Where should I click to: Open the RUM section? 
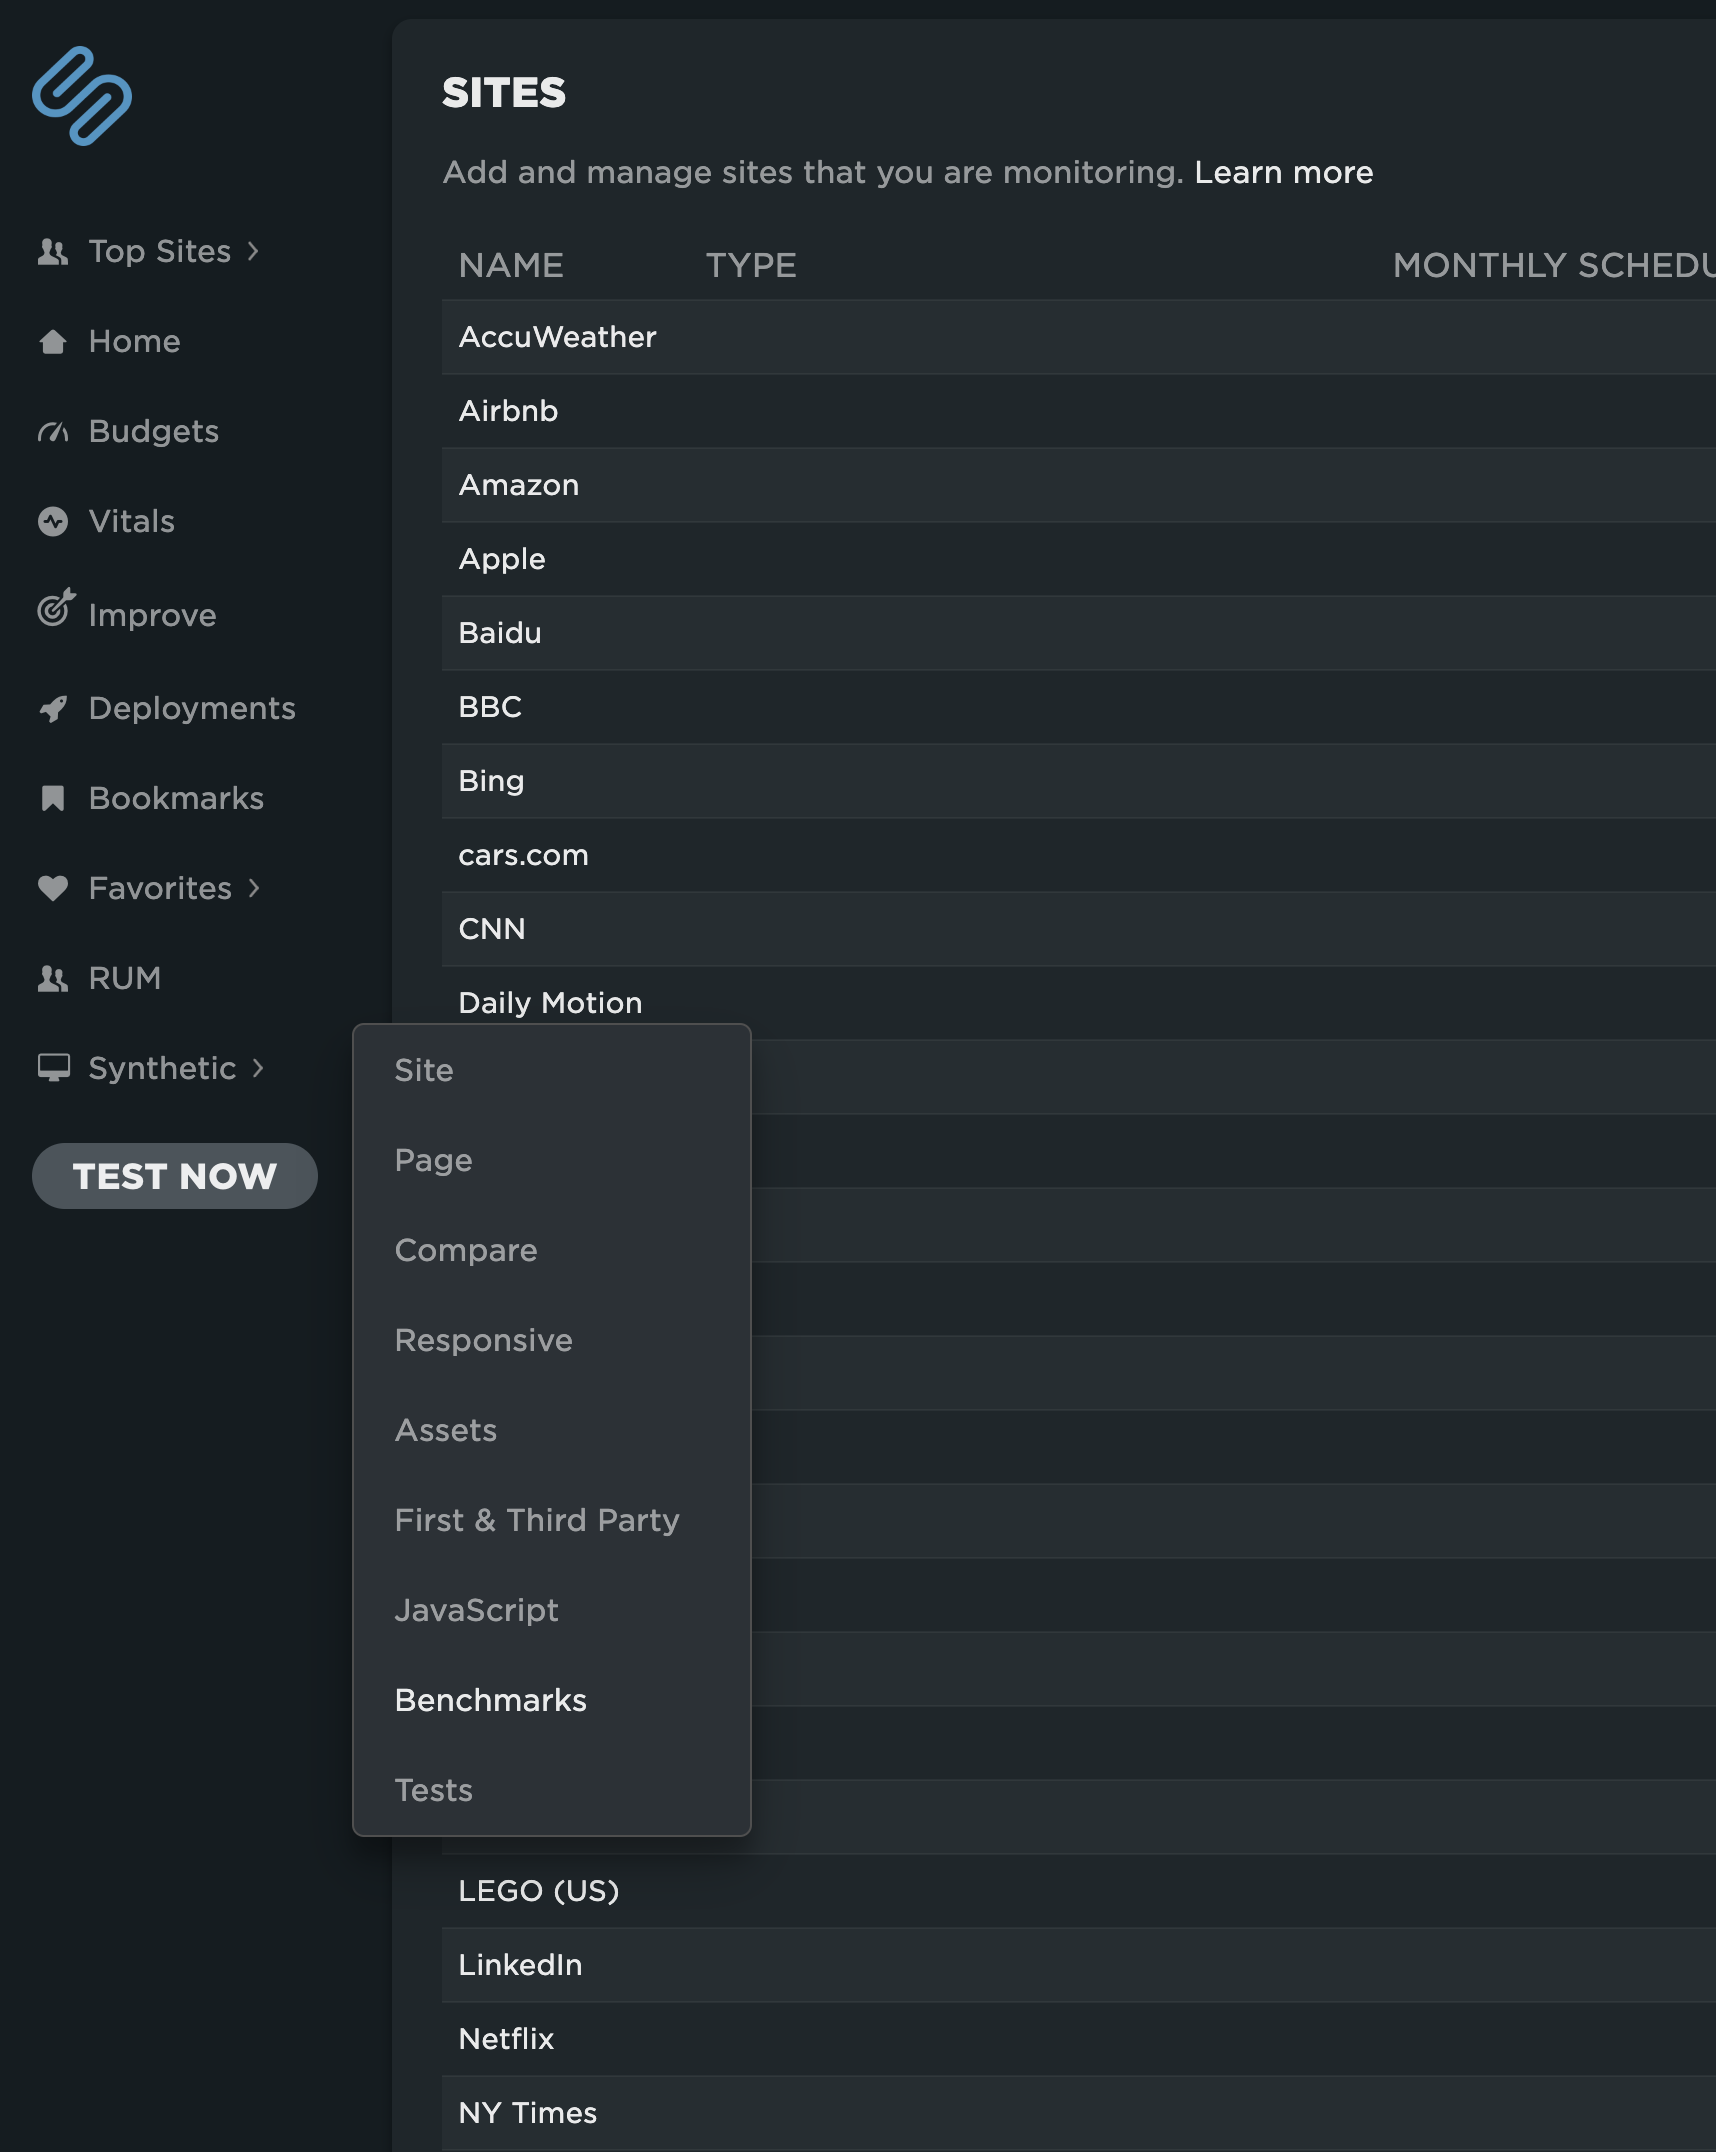pos(125,978)
